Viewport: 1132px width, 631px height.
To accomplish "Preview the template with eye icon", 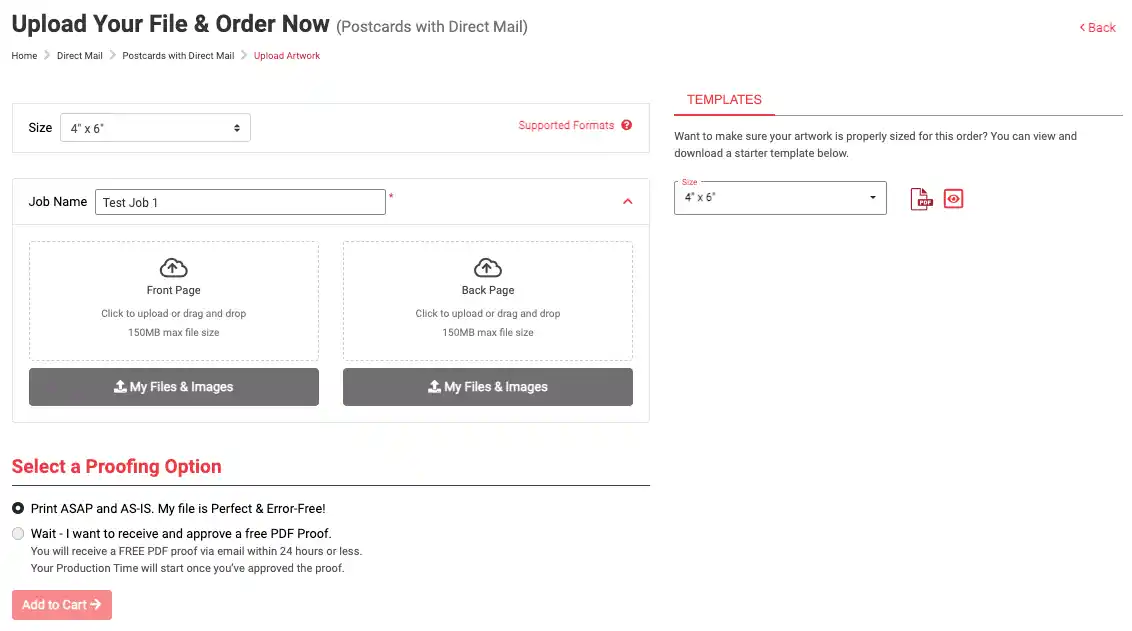I will (x=953, y=199).
